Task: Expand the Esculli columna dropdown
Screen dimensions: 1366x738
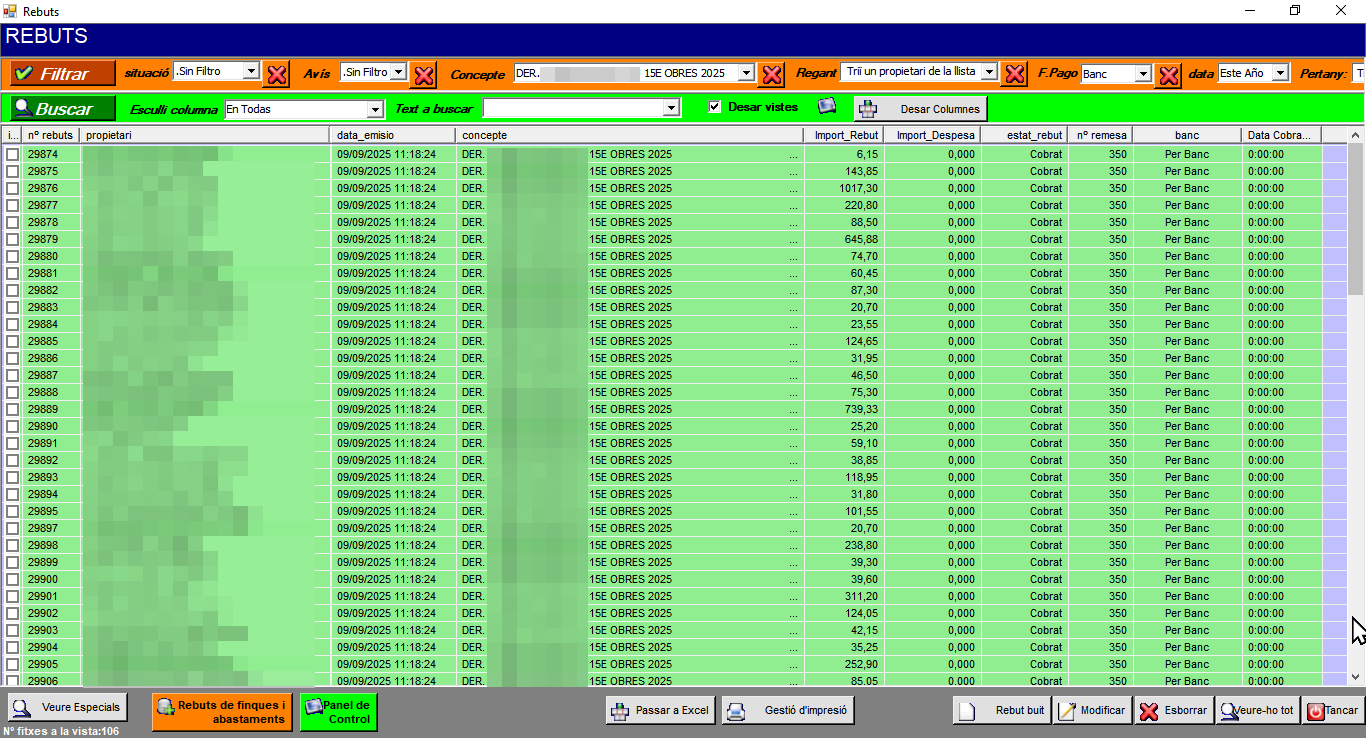Action: click(x=375, y=109)
